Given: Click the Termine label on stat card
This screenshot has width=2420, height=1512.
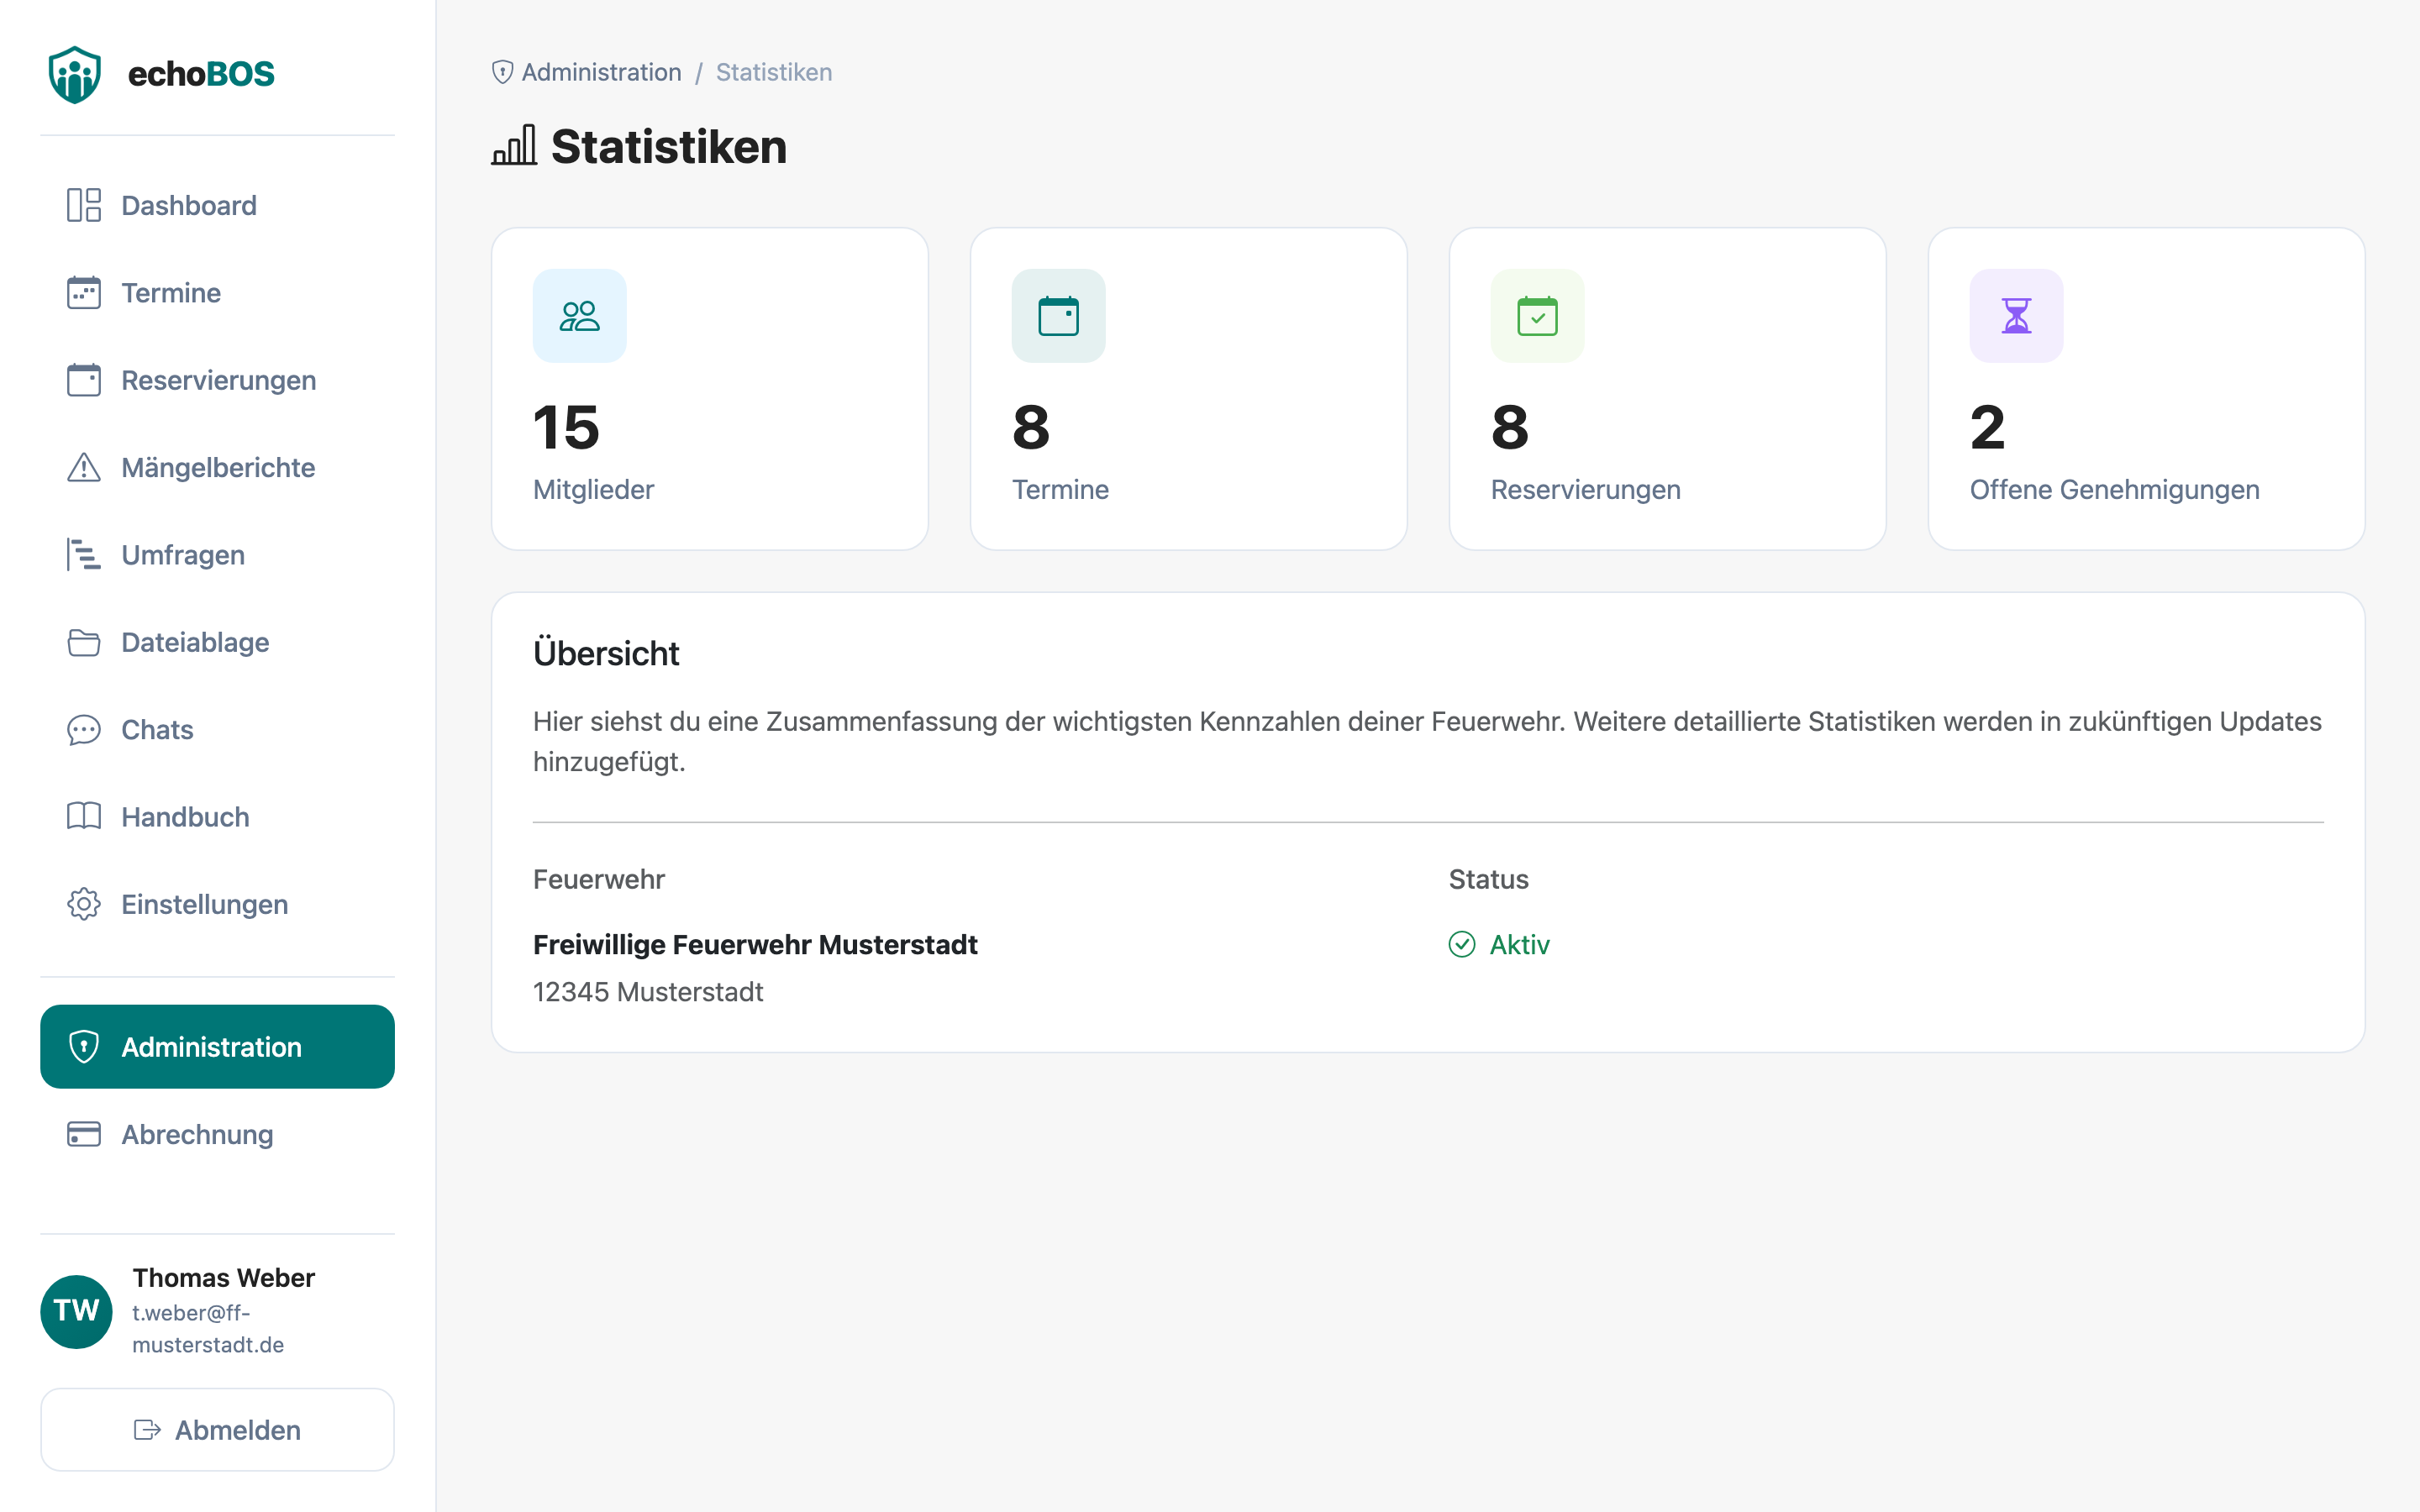Looking at the screenshot, I should [x=1060, y=489].
